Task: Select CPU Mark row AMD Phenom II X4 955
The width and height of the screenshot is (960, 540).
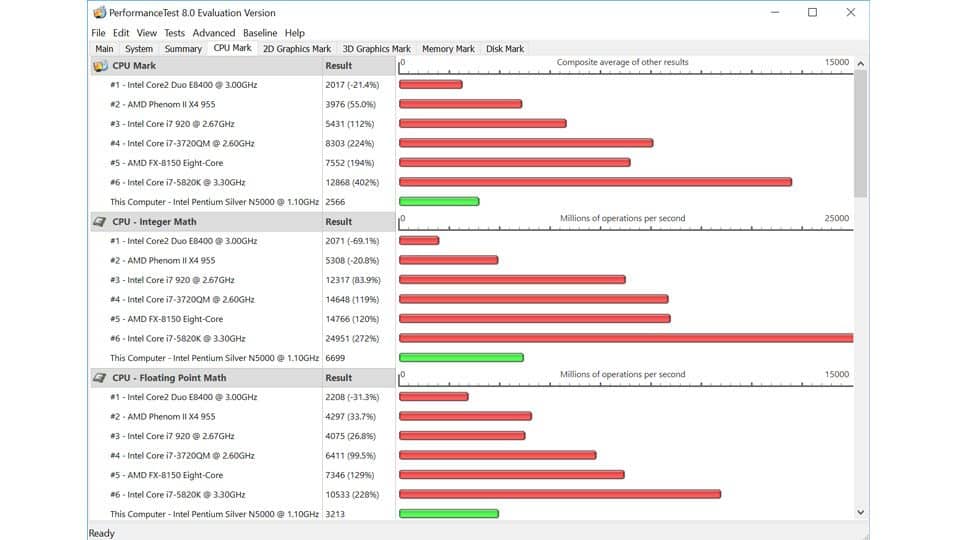Action: click(163, 105)
